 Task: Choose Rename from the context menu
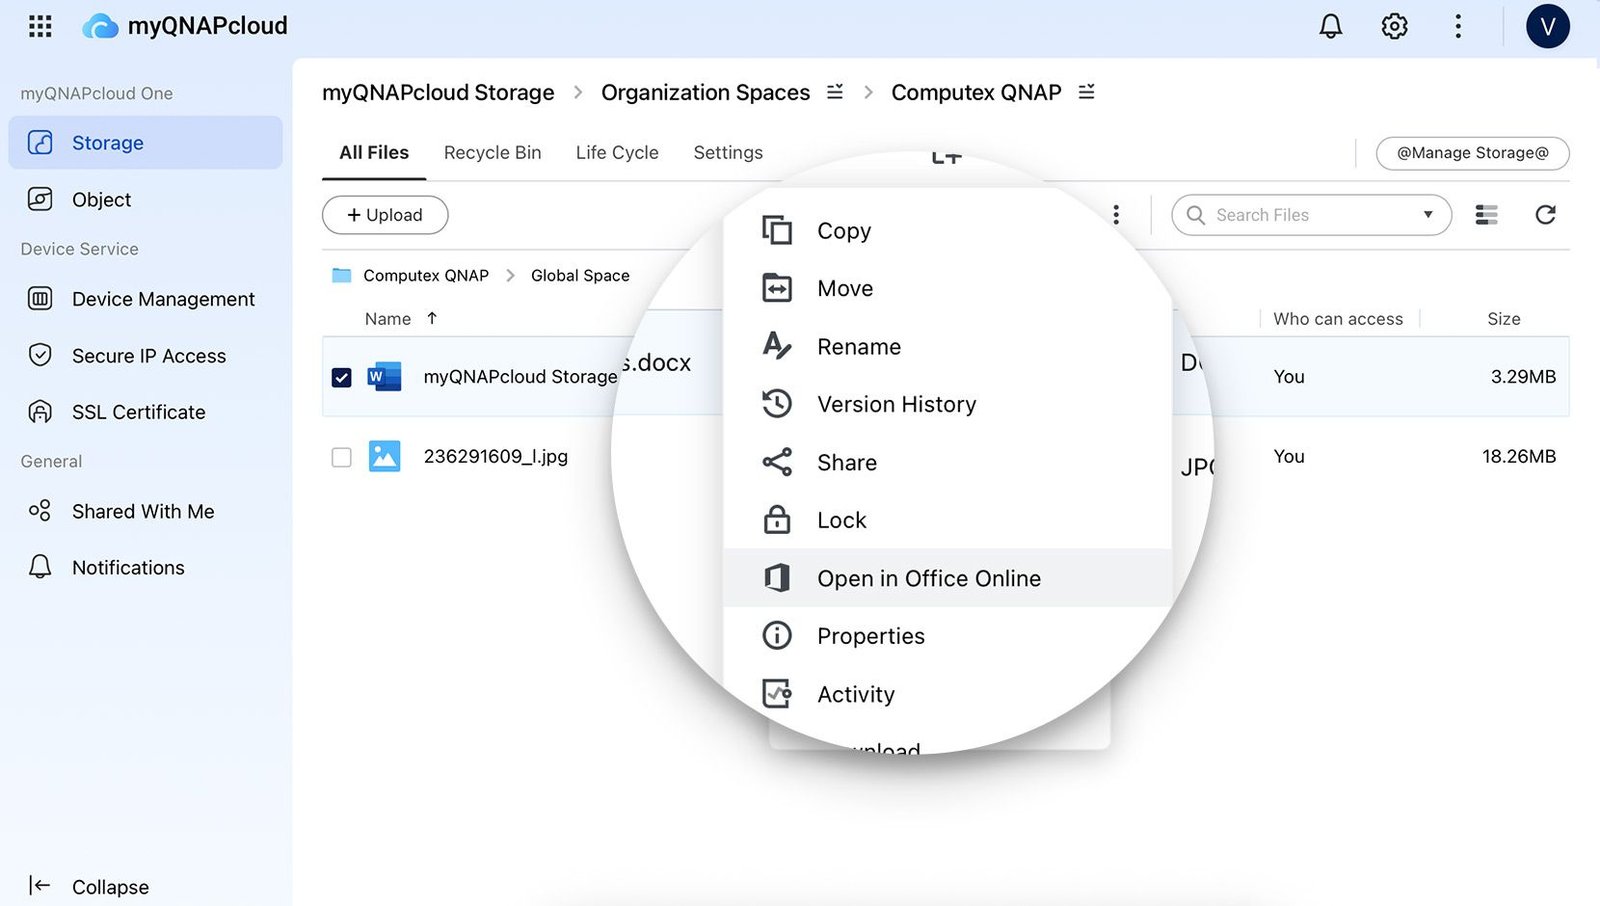point(947,346)
